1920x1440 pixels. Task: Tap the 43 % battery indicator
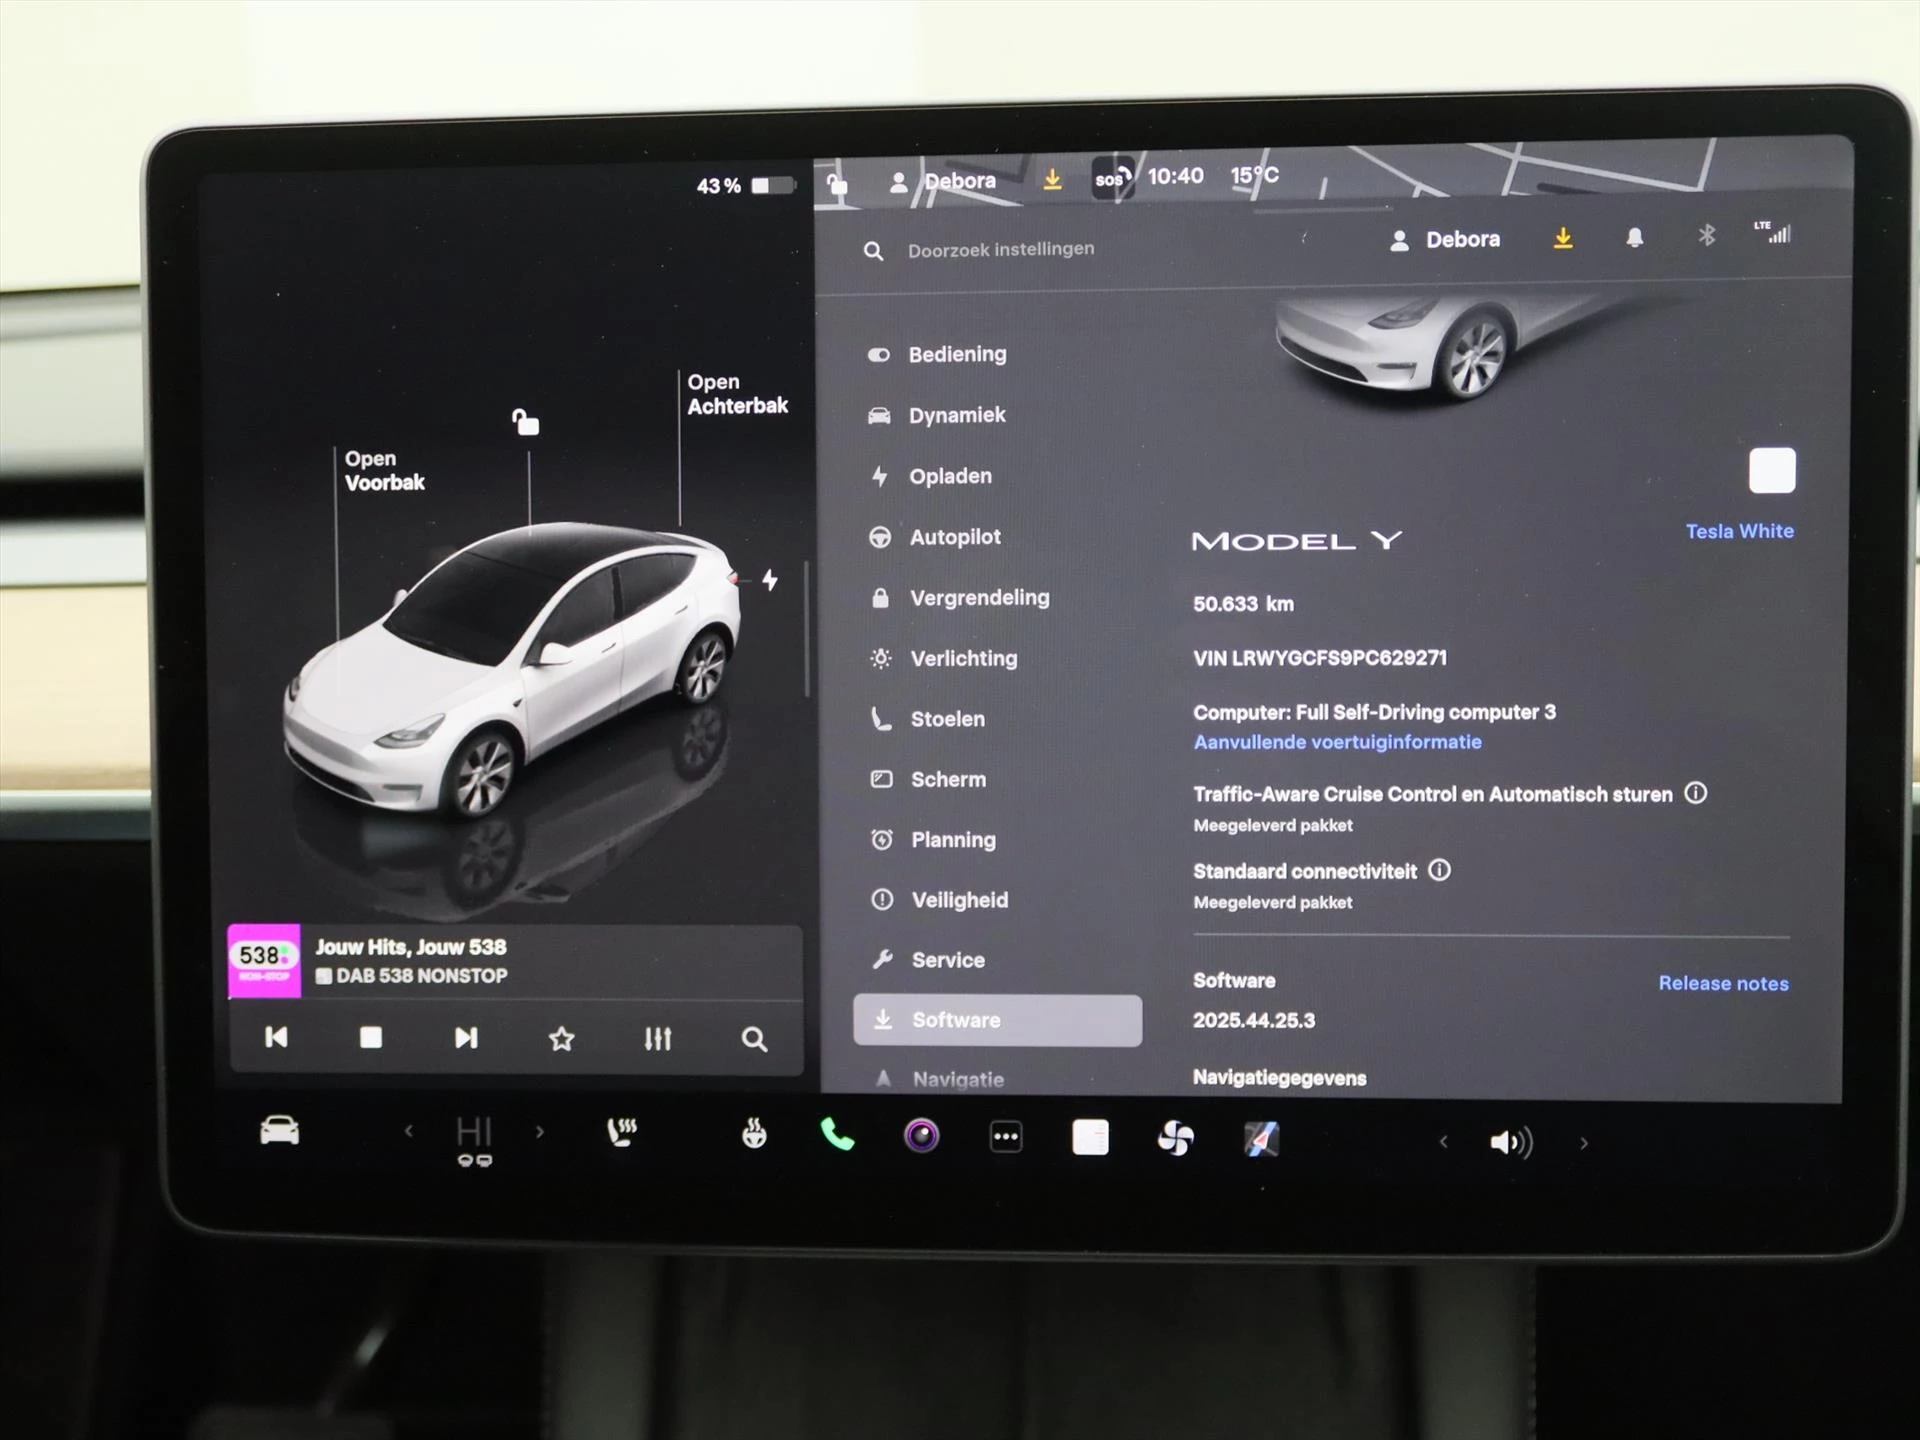click(746, 186)
